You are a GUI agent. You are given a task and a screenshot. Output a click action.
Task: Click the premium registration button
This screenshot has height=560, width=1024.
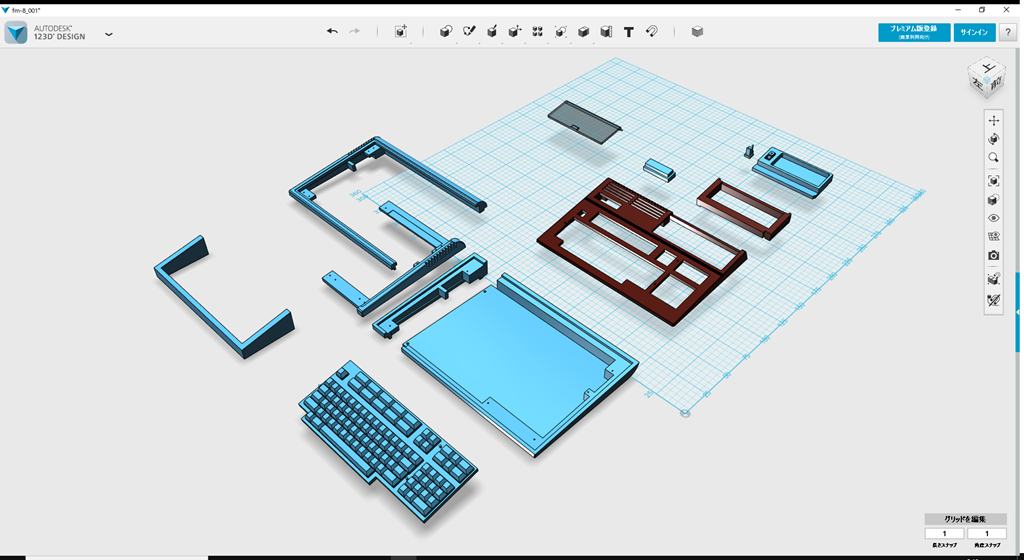click(914, 32)
